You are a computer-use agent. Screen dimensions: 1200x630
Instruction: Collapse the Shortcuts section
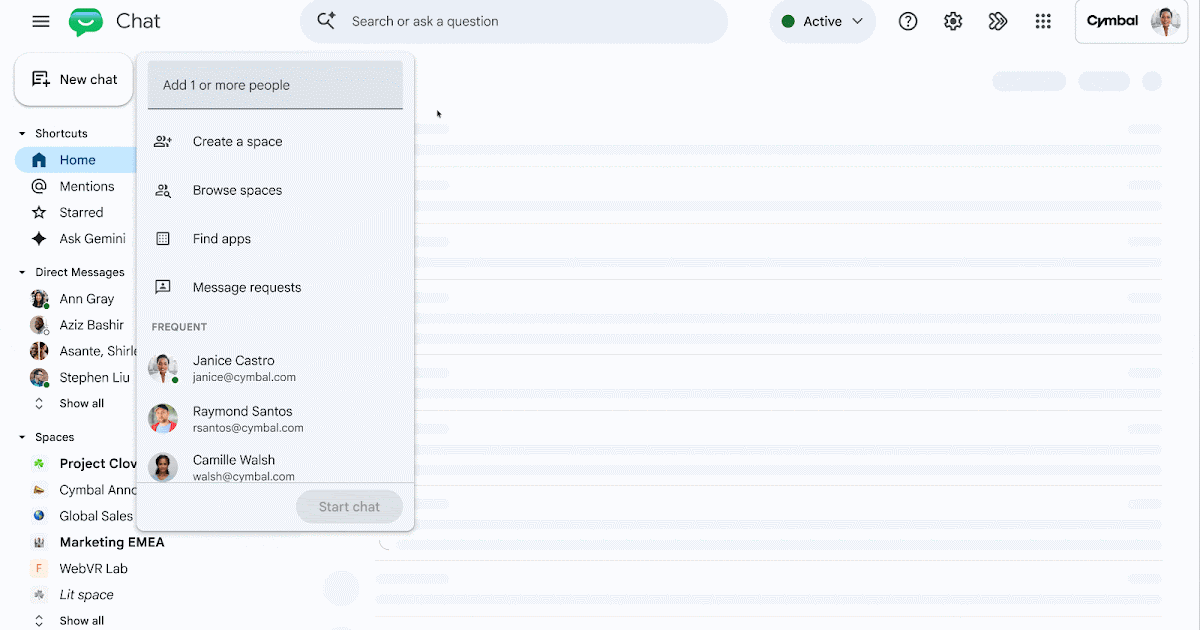(22, 133)
